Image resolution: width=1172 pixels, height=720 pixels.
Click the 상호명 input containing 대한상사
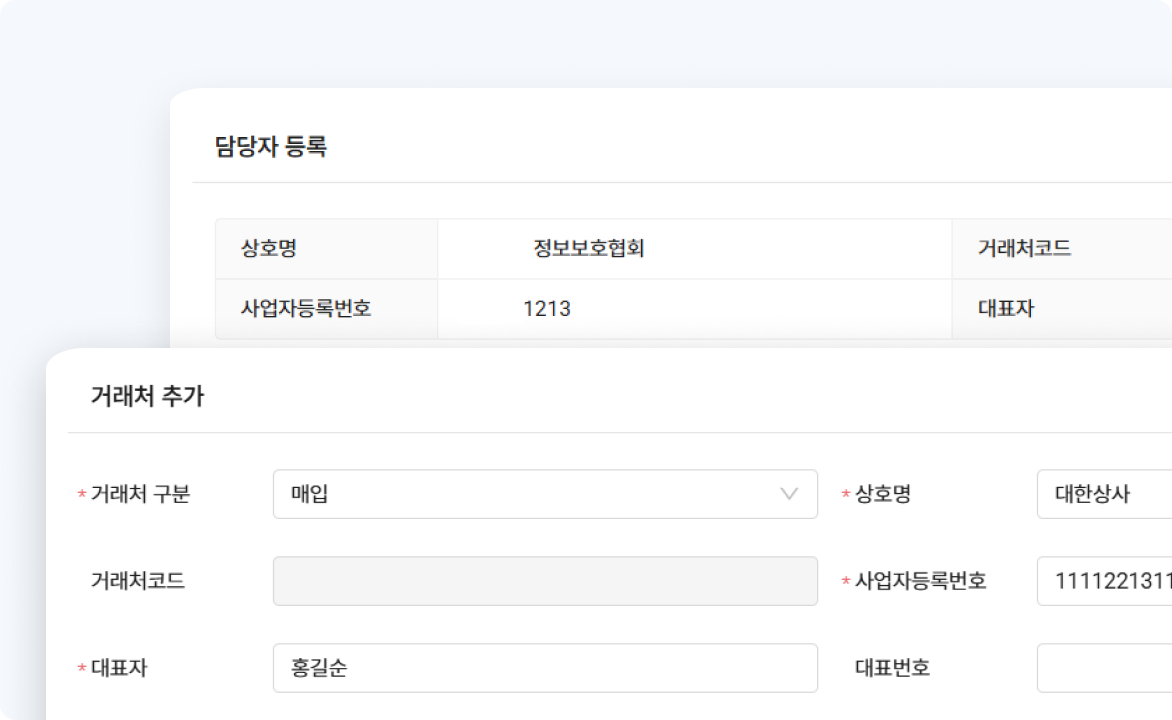click(1104, 494)
